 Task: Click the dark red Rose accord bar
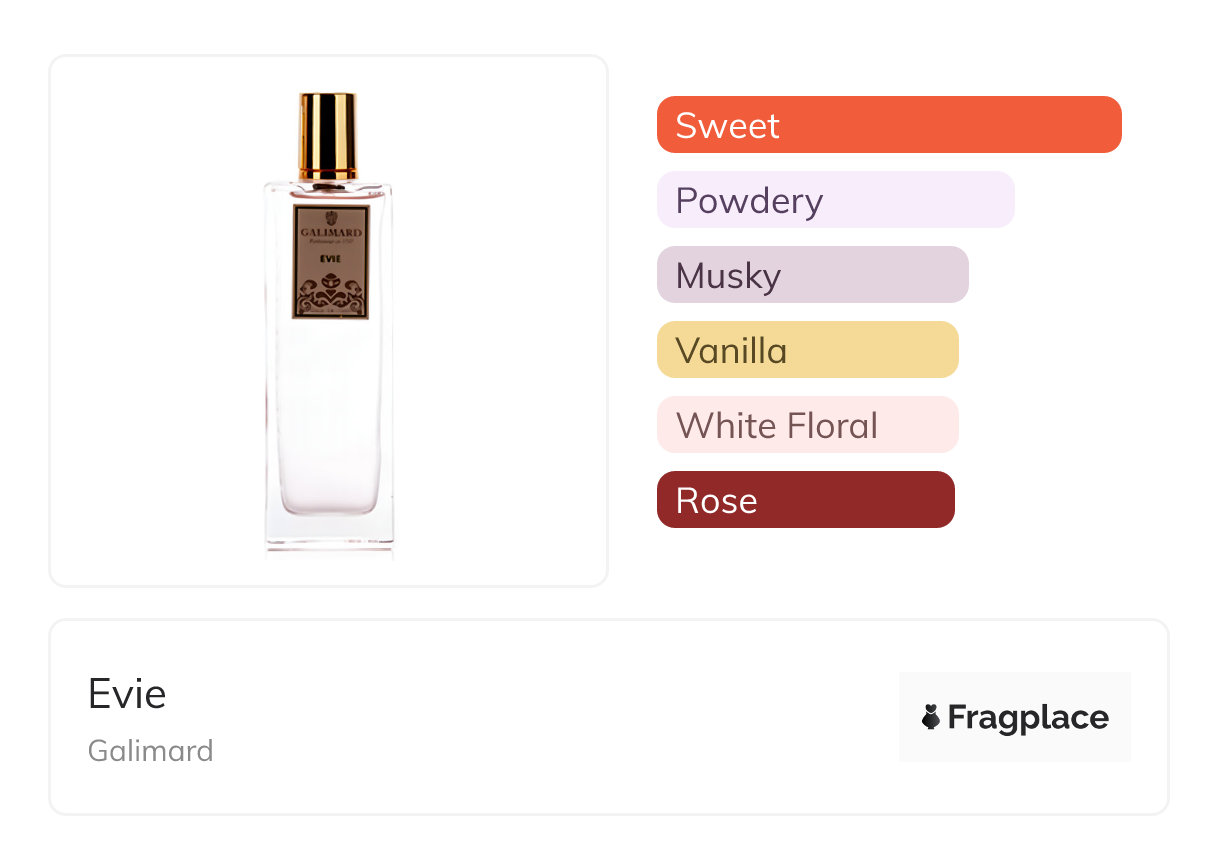[805, 500]
